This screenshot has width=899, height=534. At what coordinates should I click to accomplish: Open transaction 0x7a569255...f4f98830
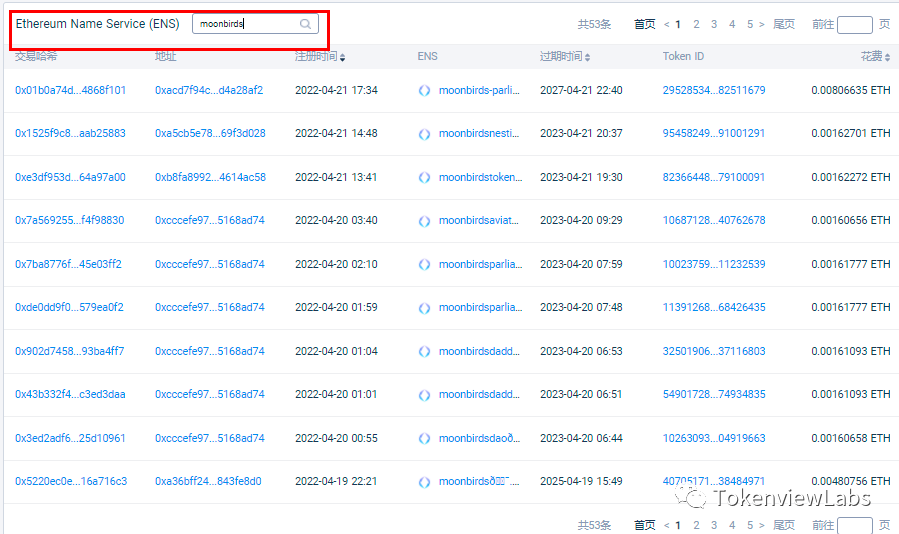[69, 220]
